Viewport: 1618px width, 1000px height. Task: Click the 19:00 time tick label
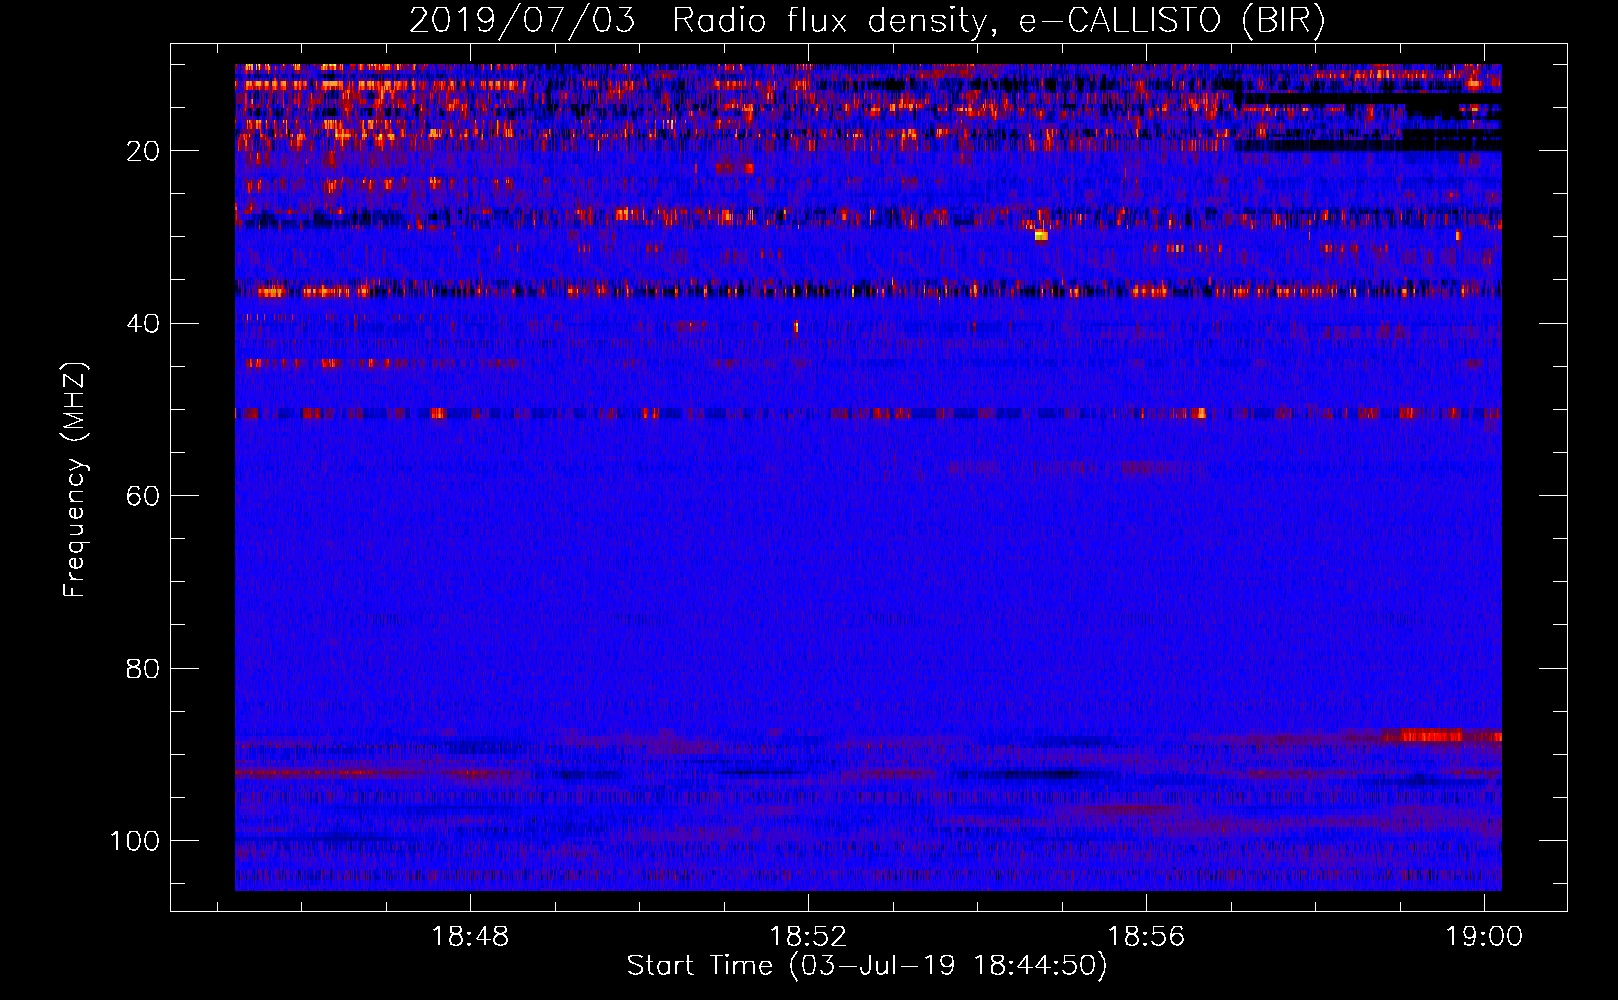[x=1484, y=936]
